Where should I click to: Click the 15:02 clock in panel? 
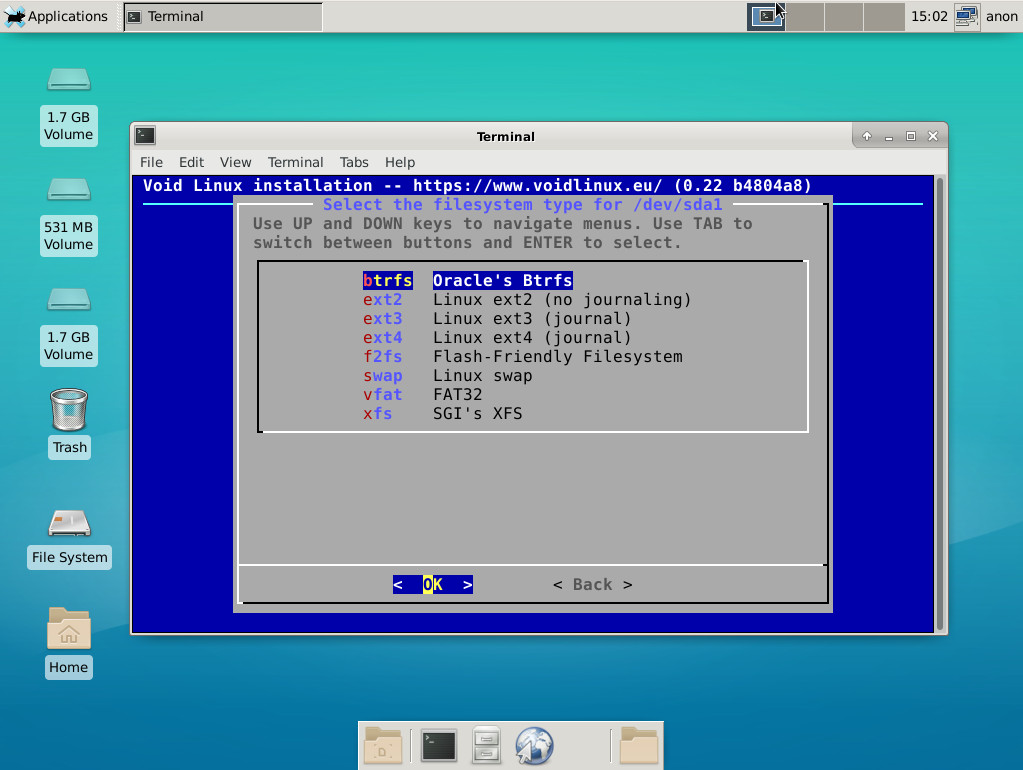click(929, 16)
